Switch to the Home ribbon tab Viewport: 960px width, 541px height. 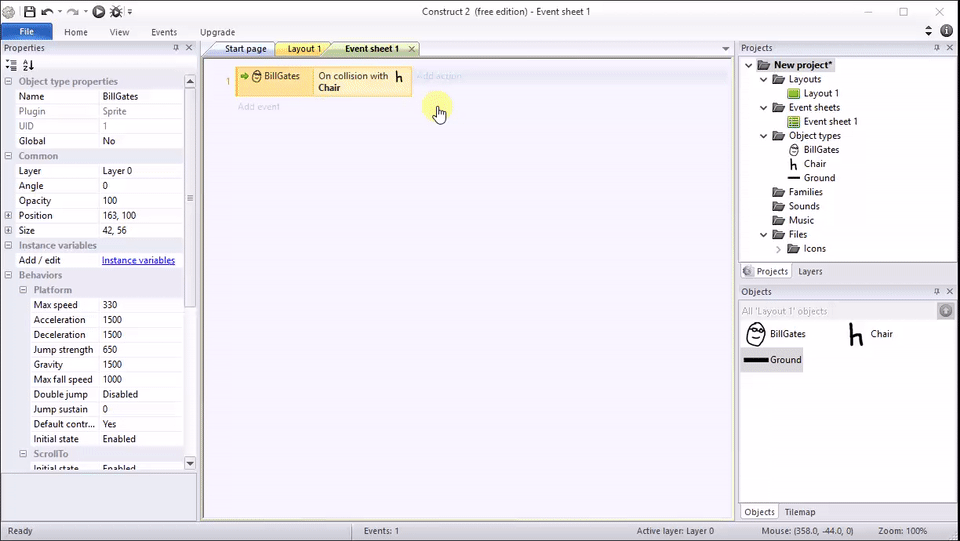tap(76, 32)
